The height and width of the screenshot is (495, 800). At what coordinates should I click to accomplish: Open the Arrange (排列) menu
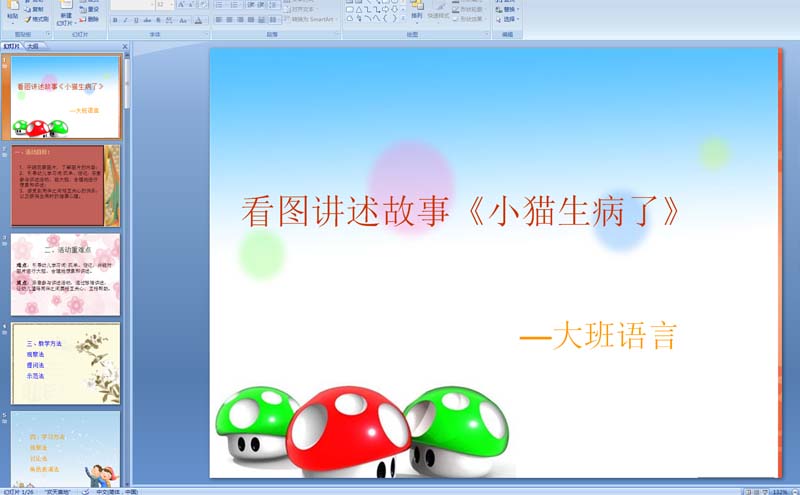point(417,12)
